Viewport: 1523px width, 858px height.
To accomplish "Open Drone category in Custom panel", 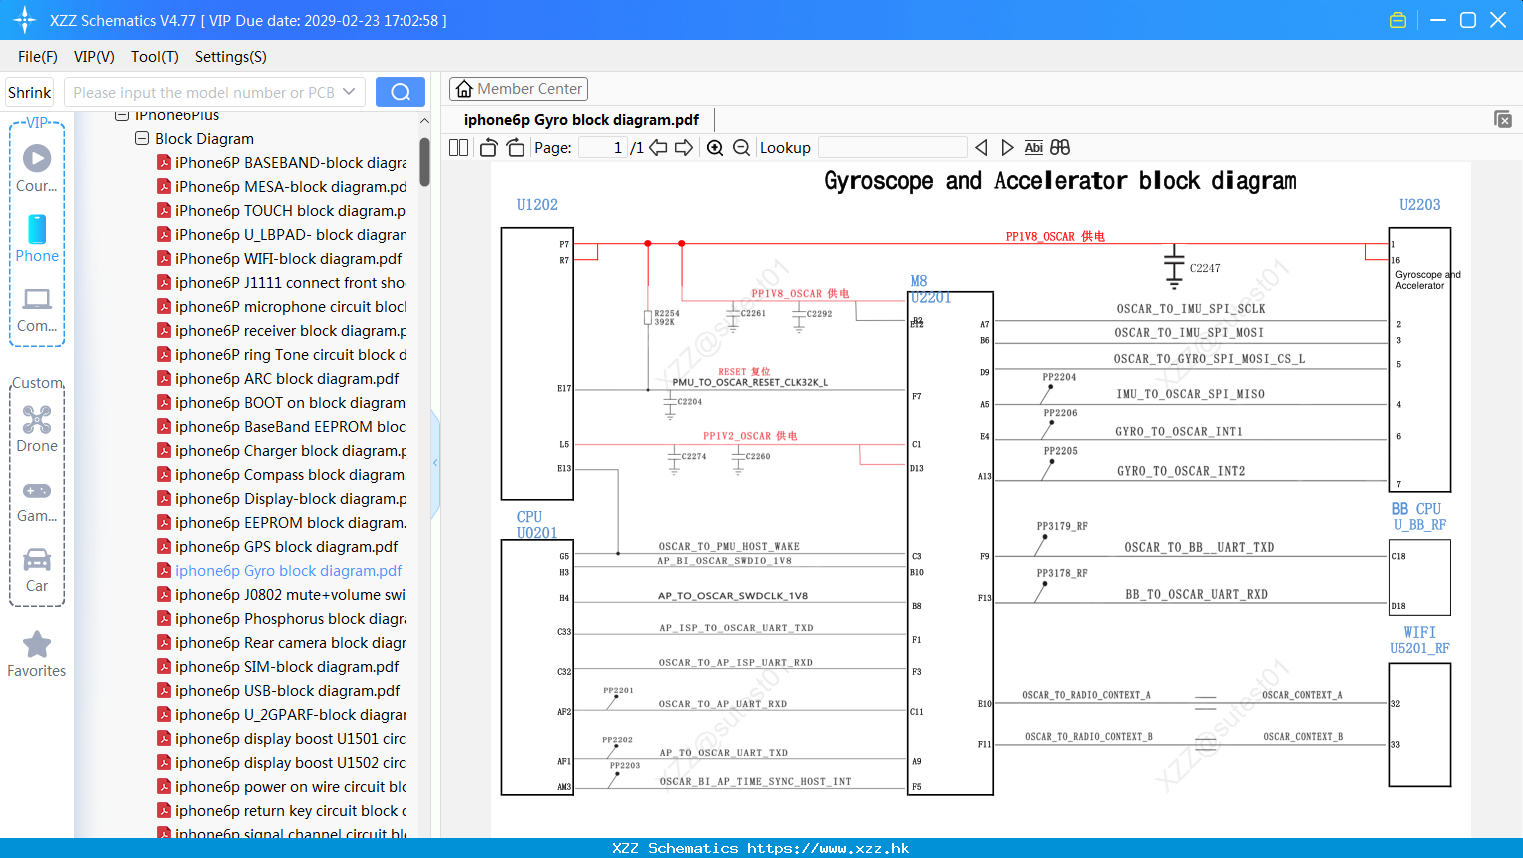I will [37, 429].
